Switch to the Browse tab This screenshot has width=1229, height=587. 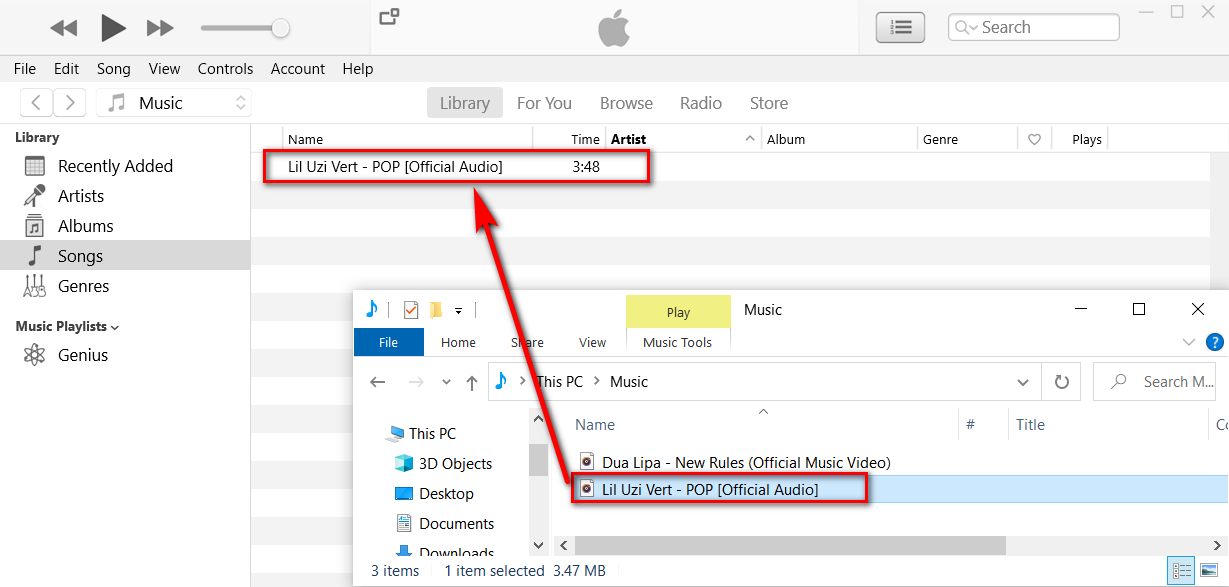click(626, 103)
